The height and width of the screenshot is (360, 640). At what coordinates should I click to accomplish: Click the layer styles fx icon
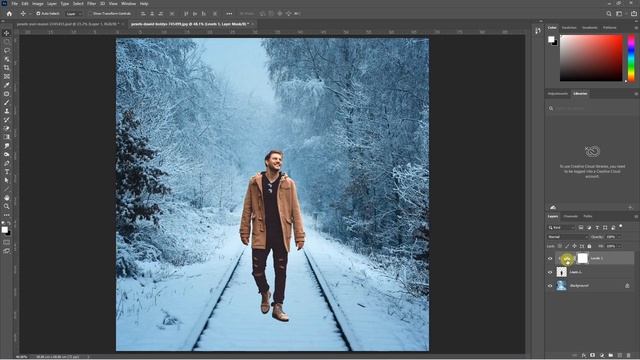(x=584, y=356)
